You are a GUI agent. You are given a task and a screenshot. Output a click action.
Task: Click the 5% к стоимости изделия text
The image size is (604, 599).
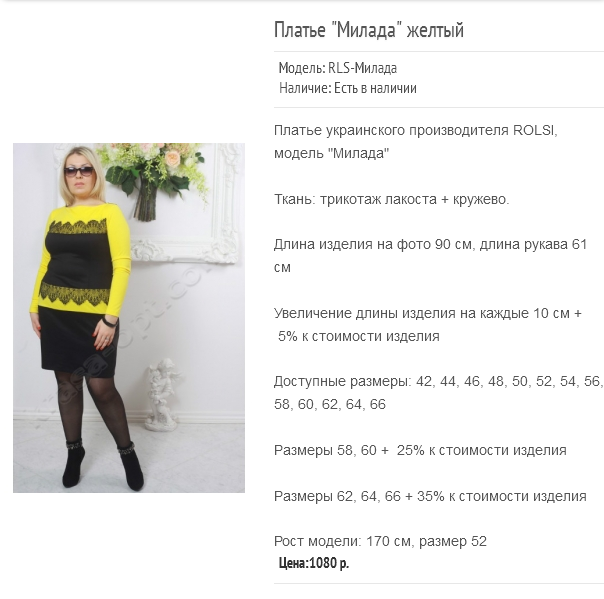tap(359, 336)
